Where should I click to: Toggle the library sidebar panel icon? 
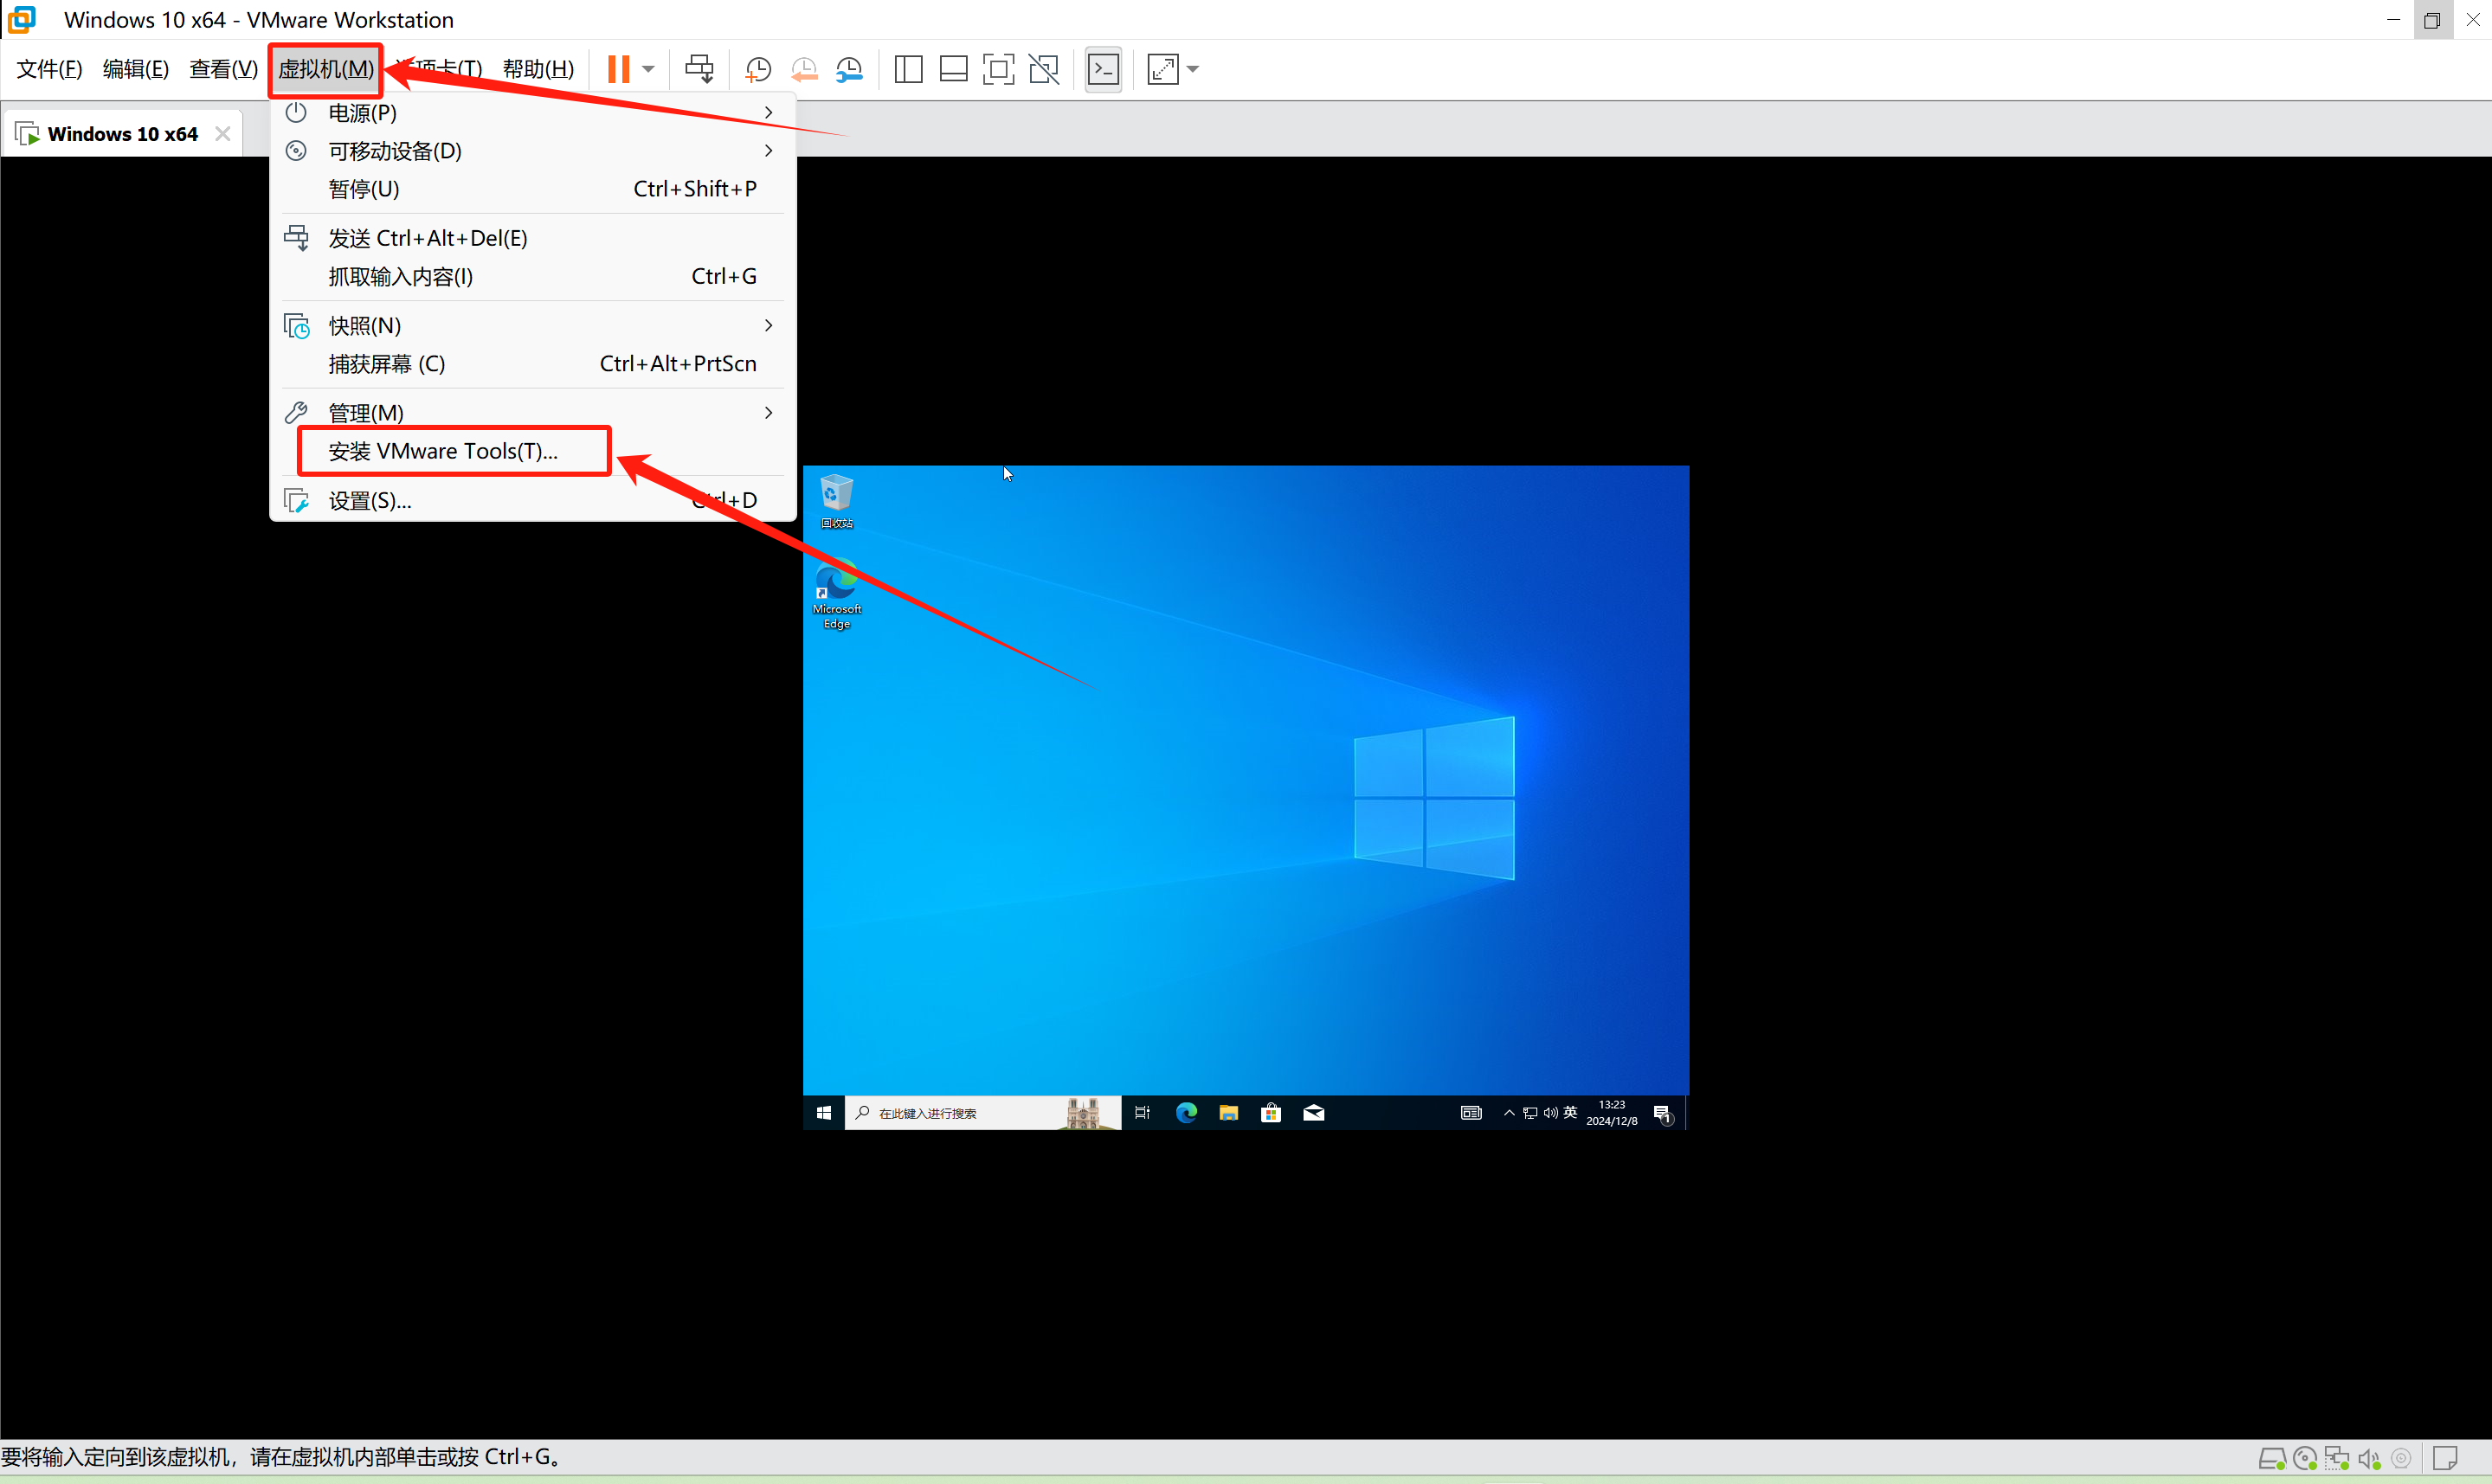point(908,69)
